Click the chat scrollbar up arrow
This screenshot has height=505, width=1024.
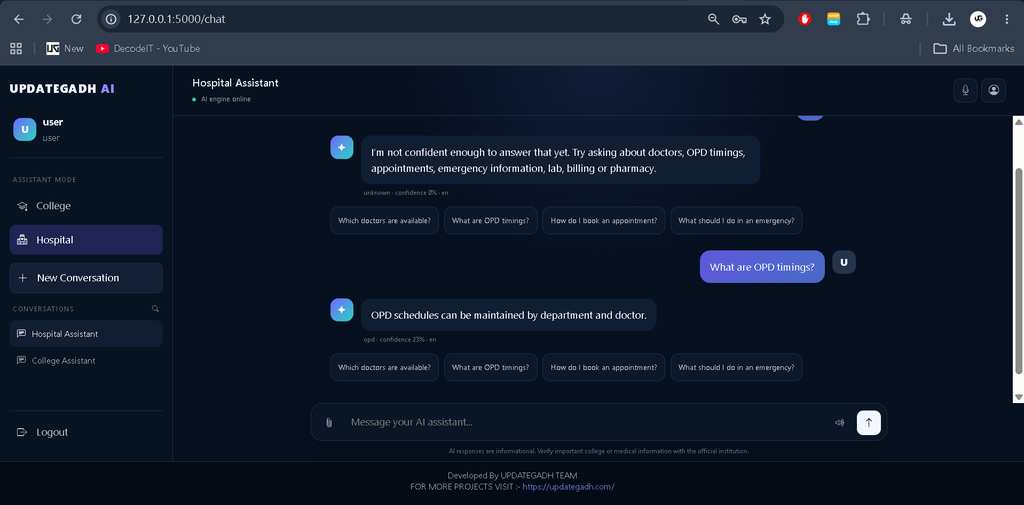point(1018,122)
